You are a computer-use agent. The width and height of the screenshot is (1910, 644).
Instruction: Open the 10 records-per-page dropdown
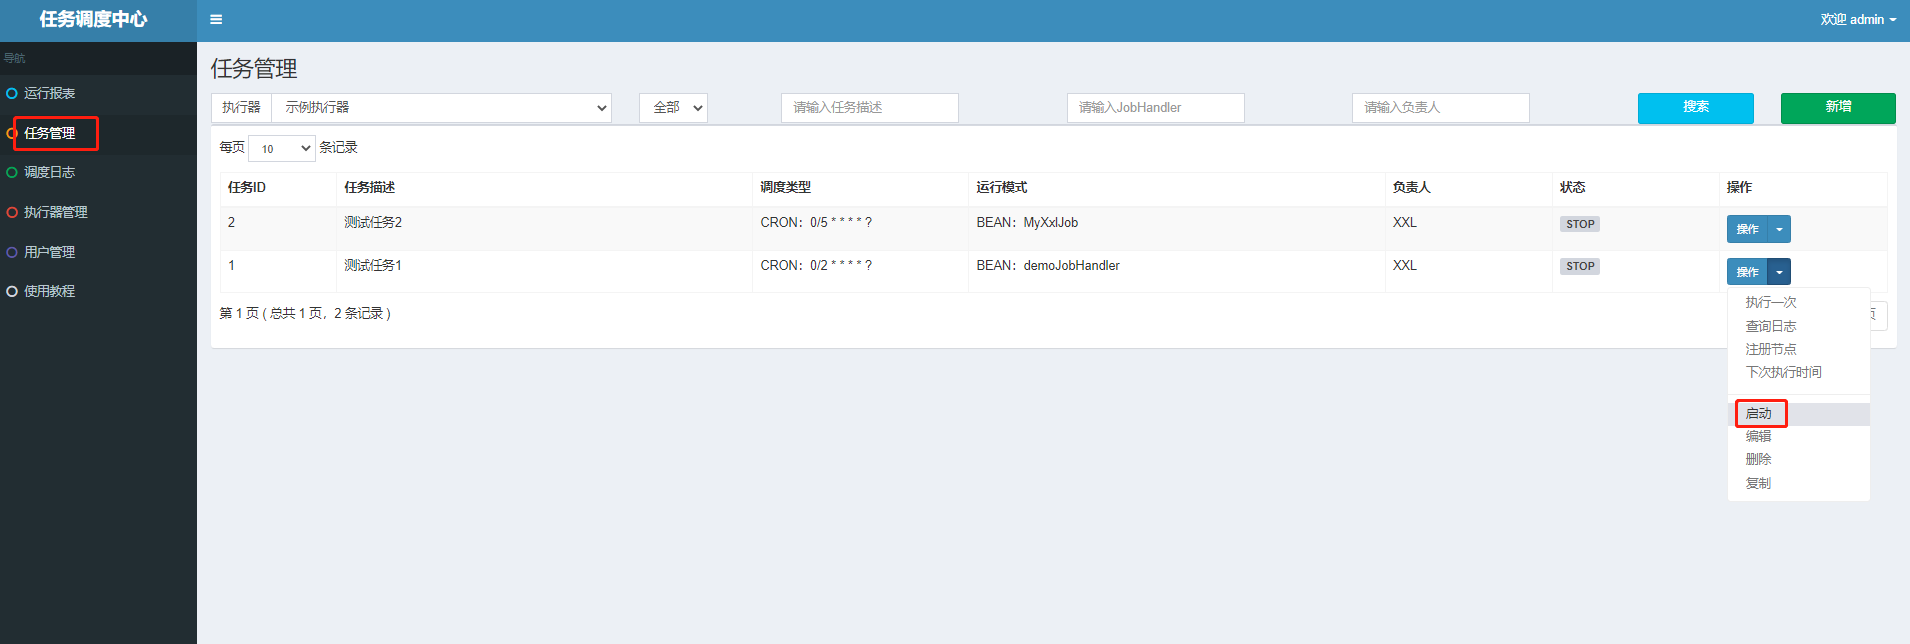pos(282,148)
